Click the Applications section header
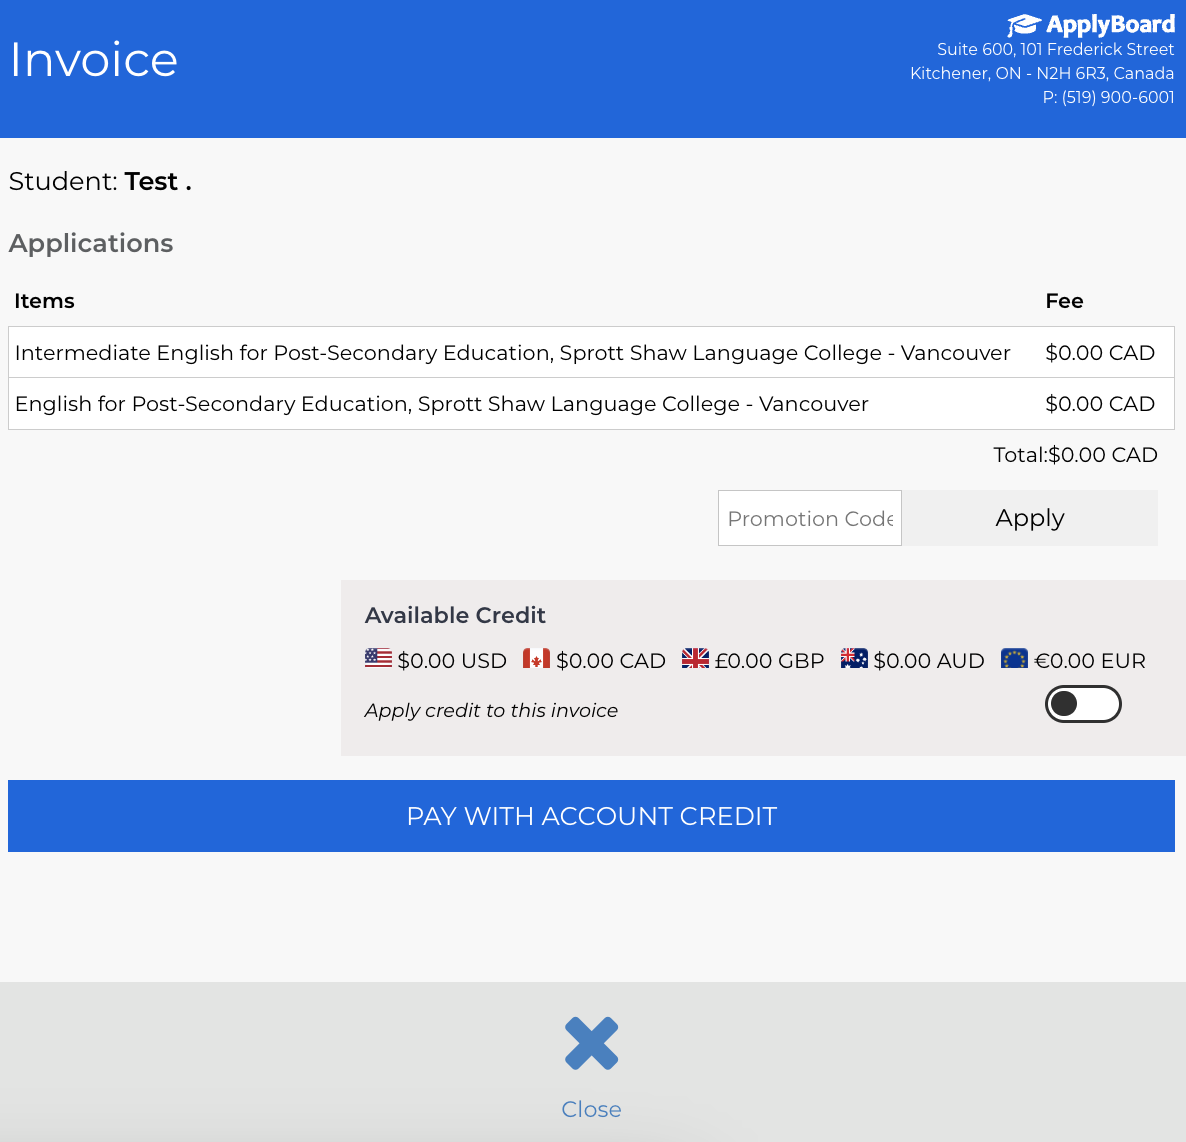Image resolution: width=1186 pixels, height=1142 pixels. click(x=91, y=243)
